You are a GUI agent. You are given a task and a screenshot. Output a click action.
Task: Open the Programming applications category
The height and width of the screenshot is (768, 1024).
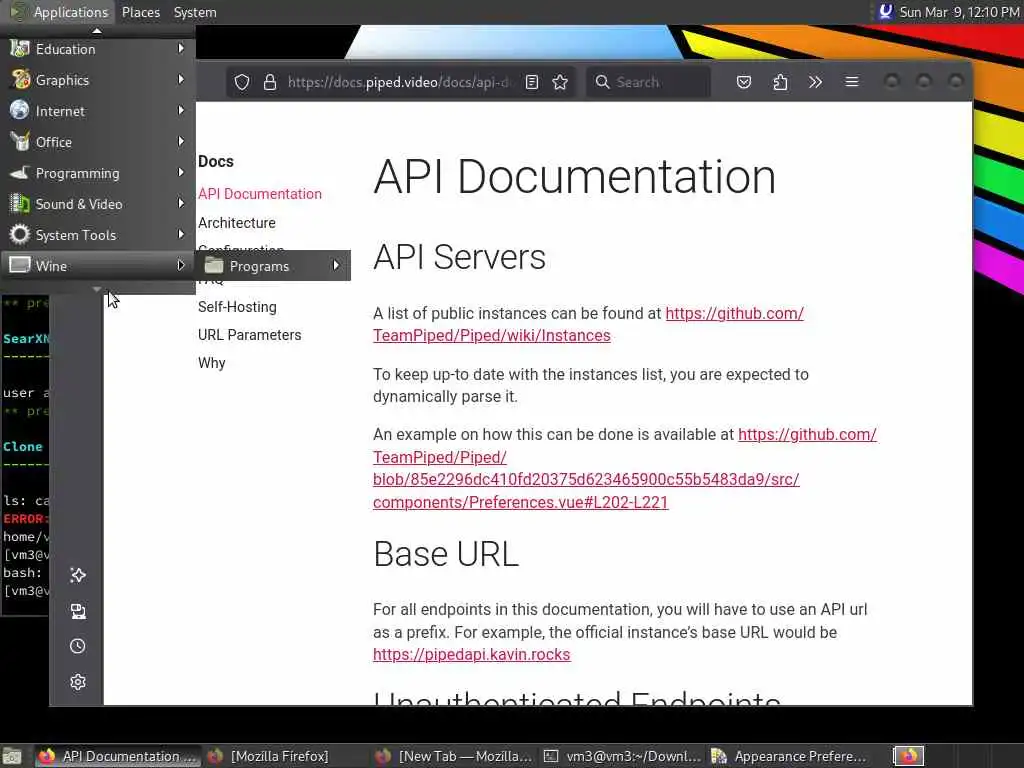97,173
